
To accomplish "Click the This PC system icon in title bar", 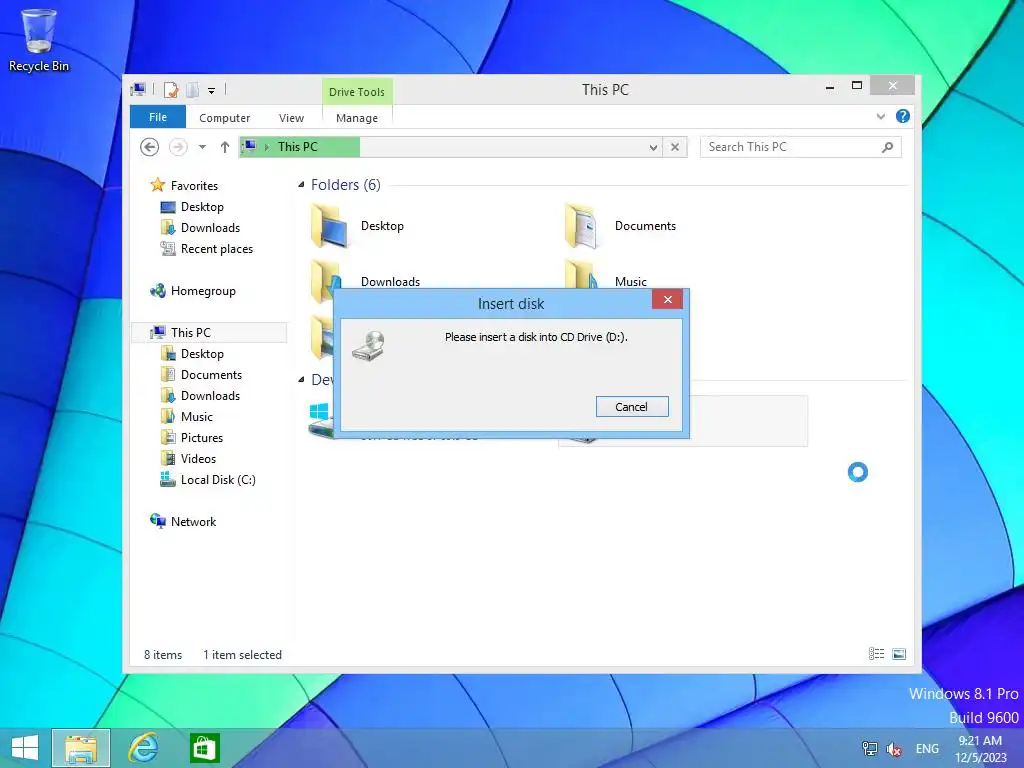I will 138,90.
